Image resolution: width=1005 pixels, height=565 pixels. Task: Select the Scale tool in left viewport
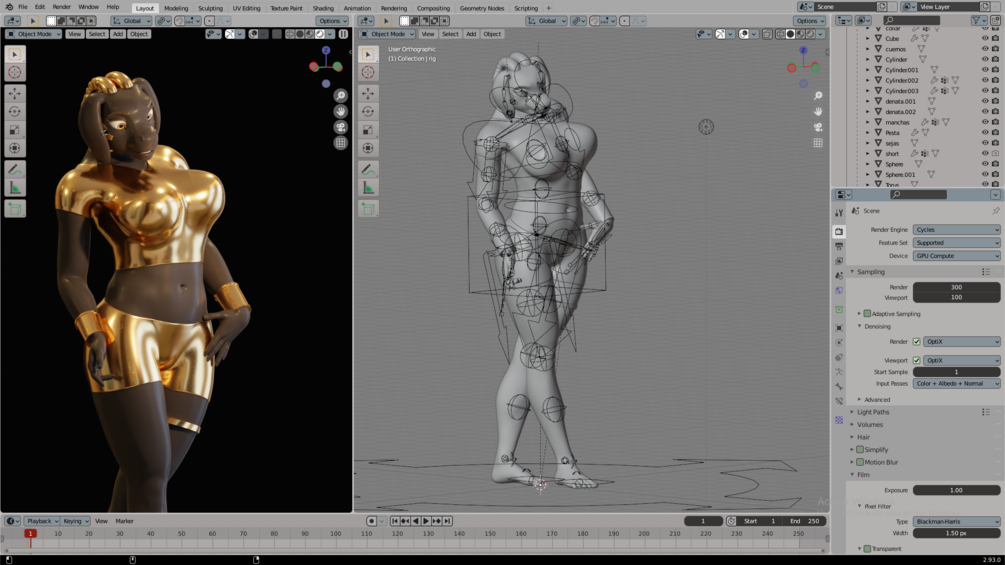tap(15, 130)
